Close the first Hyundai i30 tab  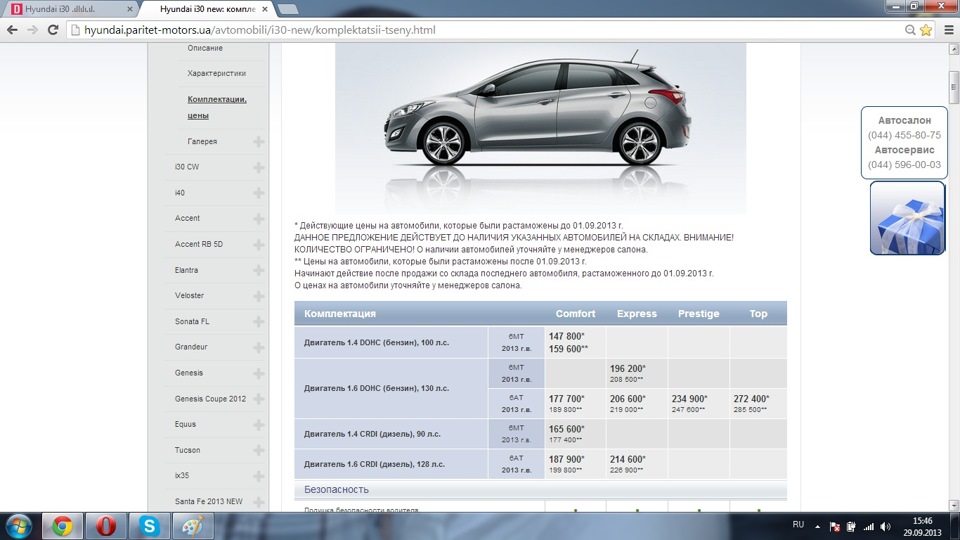tap(130, 9)
